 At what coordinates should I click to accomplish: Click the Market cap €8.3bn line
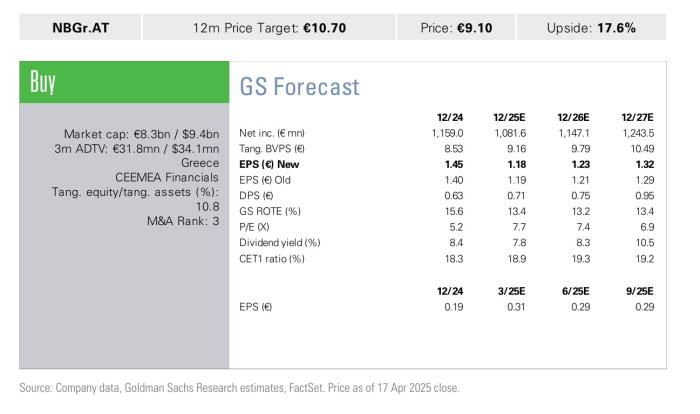pos(142,134)
